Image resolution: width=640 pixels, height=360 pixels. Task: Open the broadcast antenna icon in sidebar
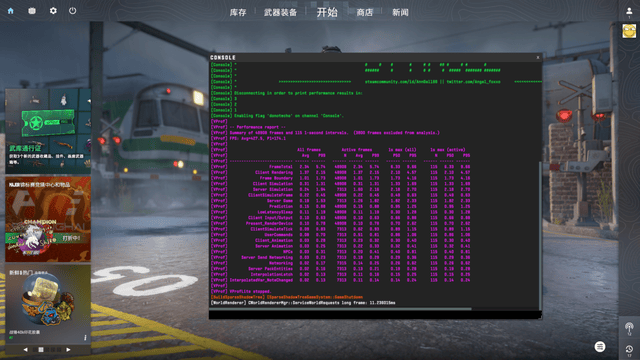coord(629,327)
